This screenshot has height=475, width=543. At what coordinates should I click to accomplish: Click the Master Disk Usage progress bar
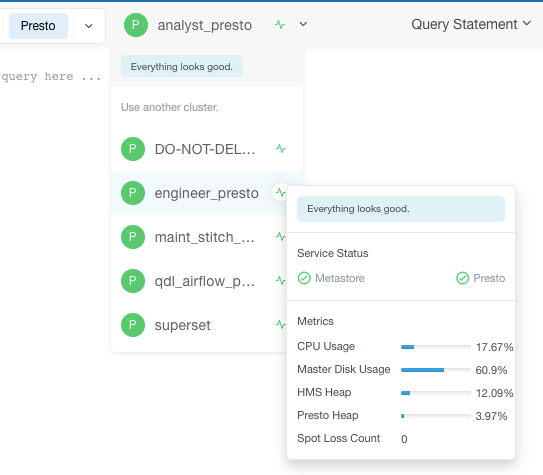(x=436, y=370)
